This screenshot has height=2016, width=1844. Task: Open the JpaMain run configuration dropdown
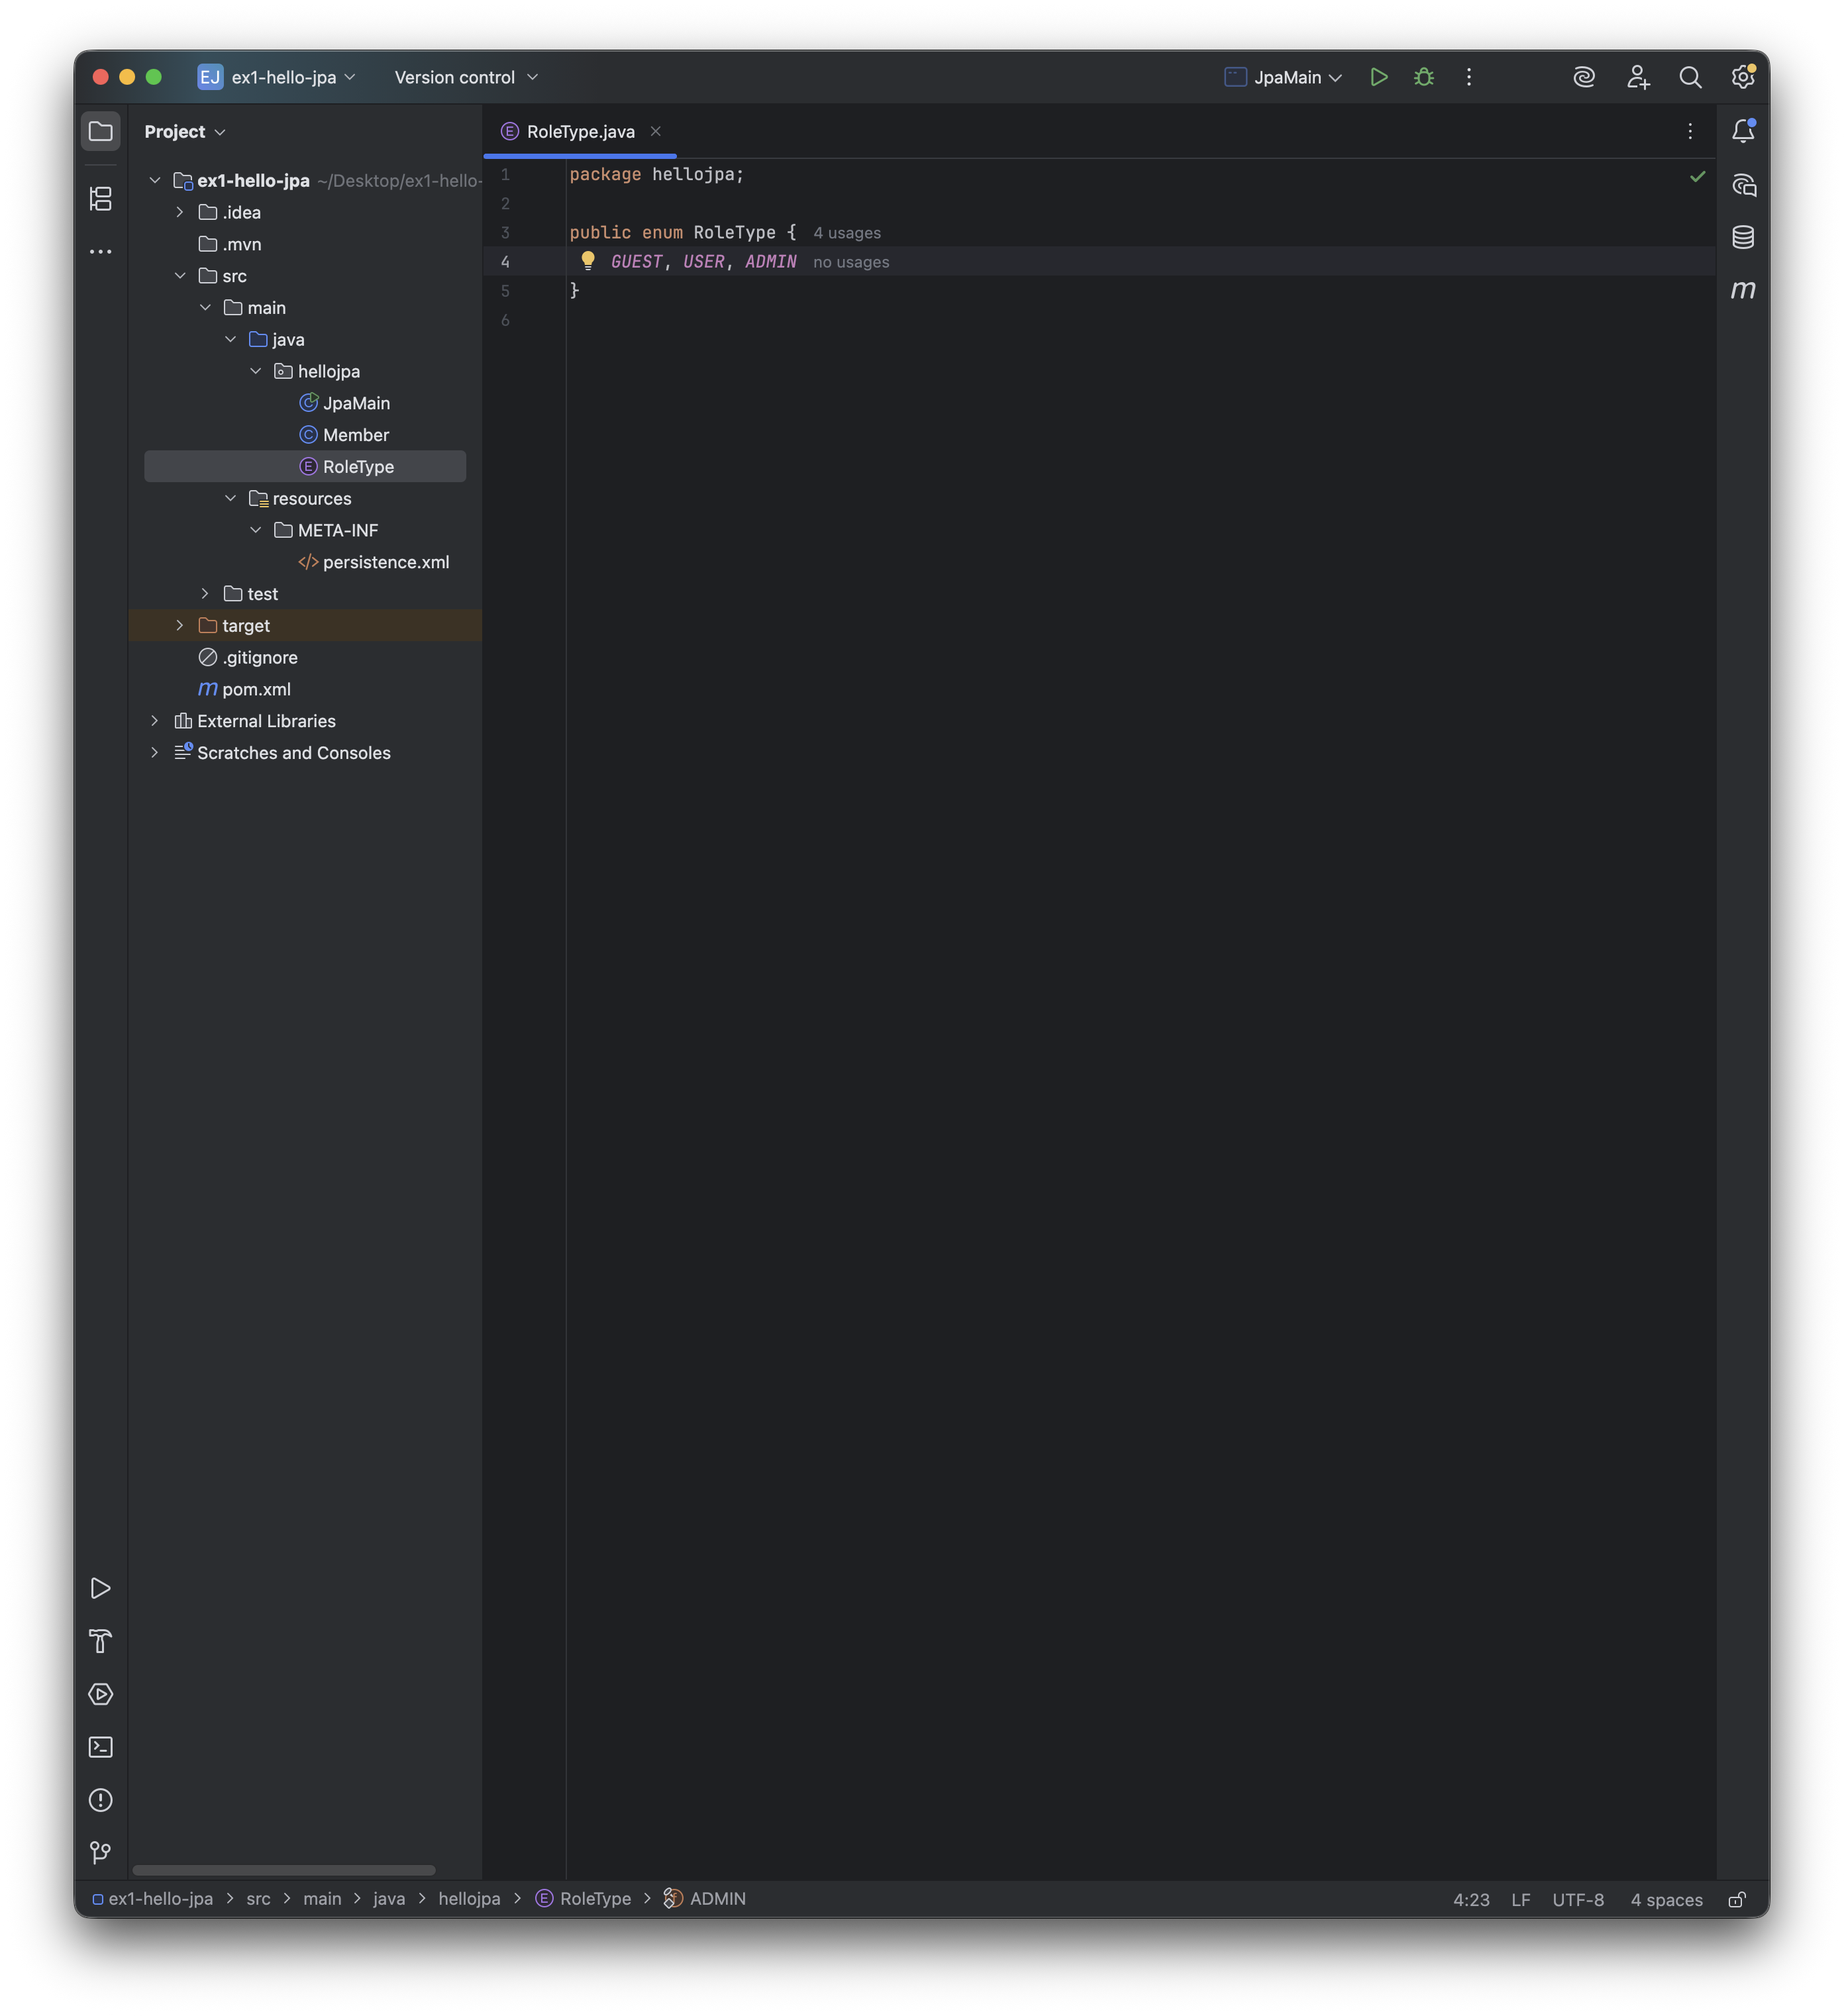pyautogui.click(x=1285, y=77)
